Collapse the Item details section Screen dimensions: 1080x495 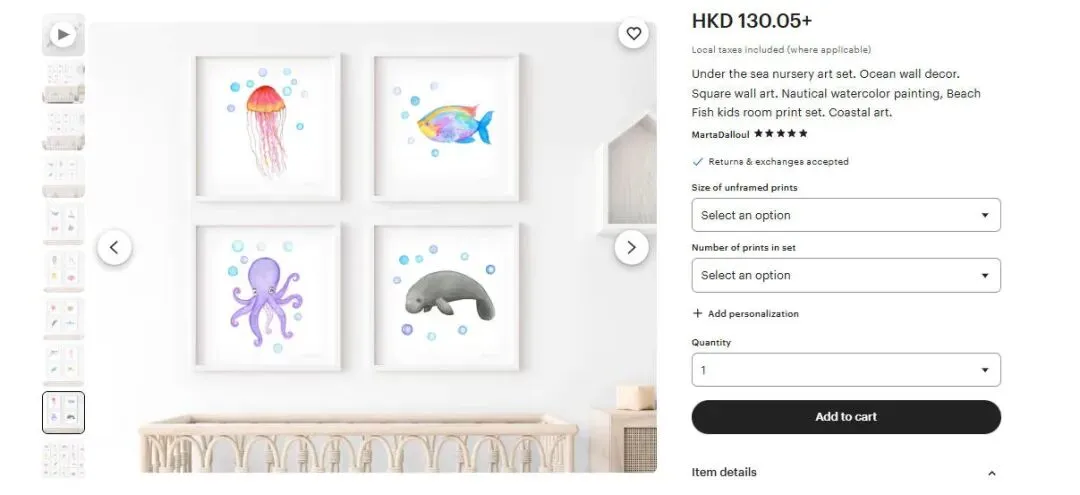991,473
